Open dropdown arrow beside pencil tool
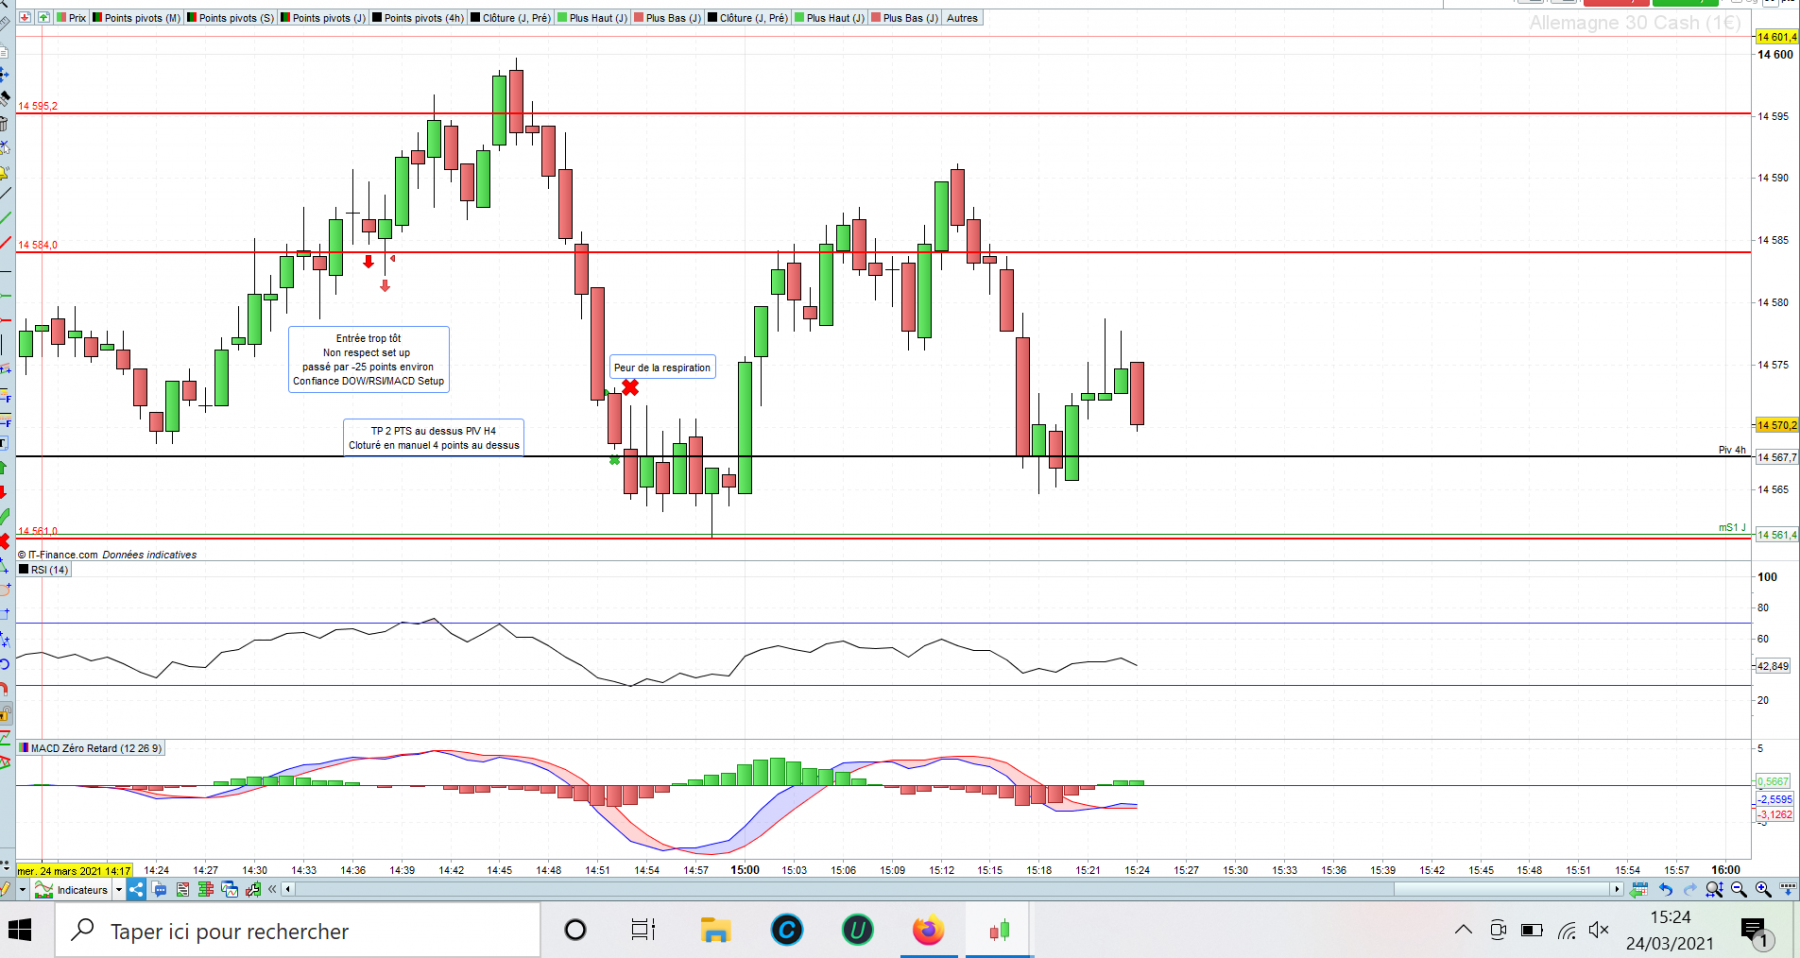The image size is (1800, 958). pos(22,889)
